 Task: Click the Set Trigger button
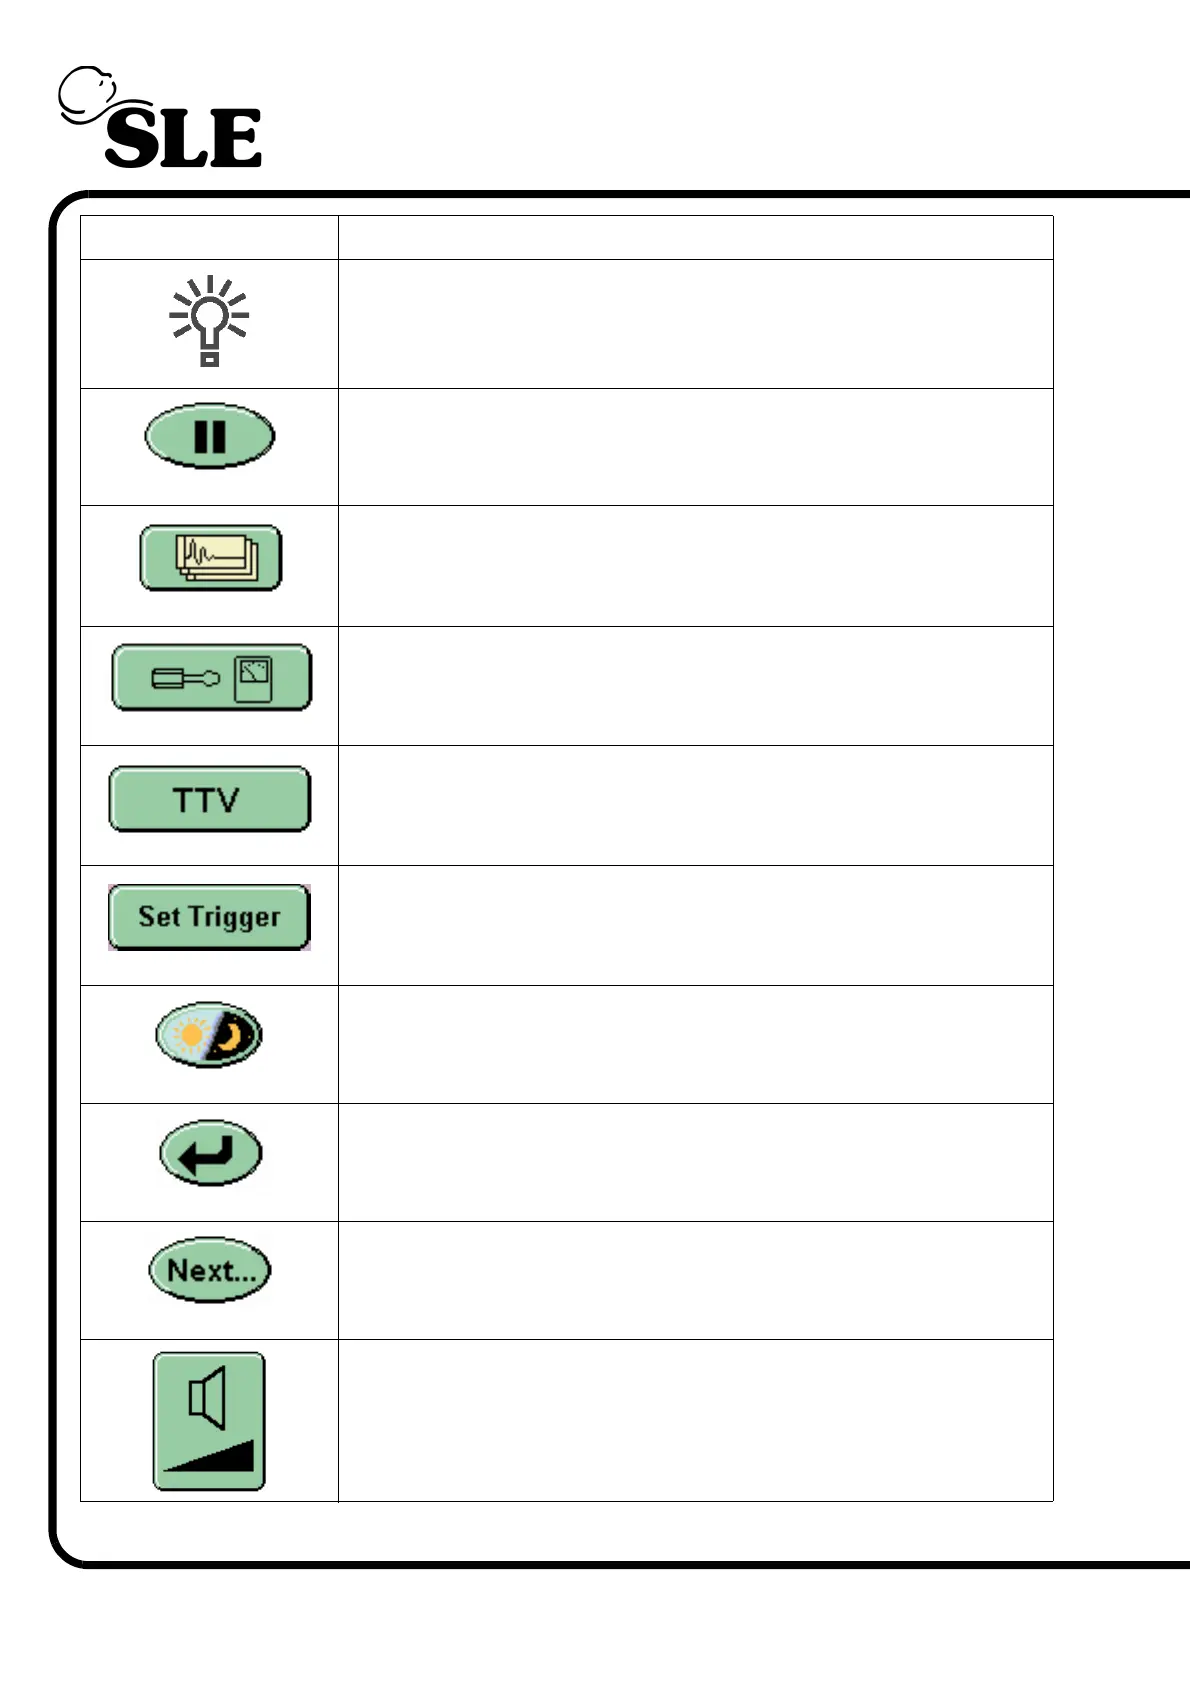tap(209, 917)
